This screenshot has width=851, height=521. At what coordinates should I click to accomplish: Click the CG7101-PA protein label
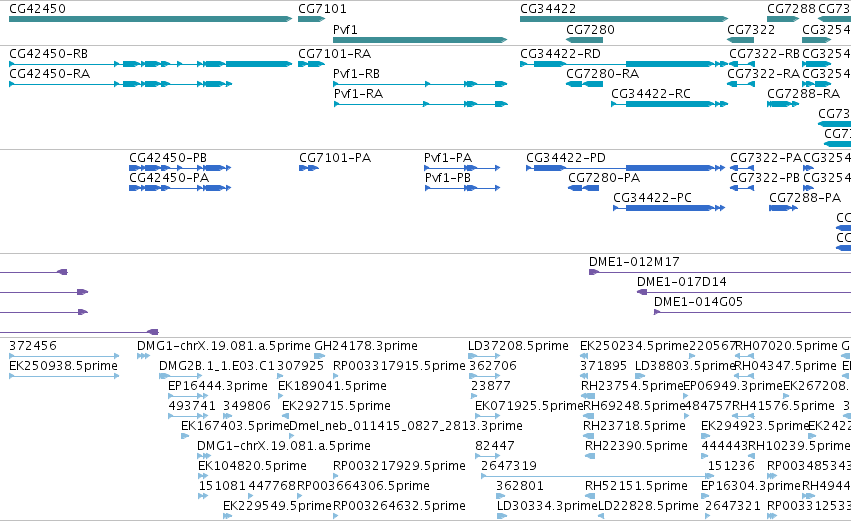point(335,158)
